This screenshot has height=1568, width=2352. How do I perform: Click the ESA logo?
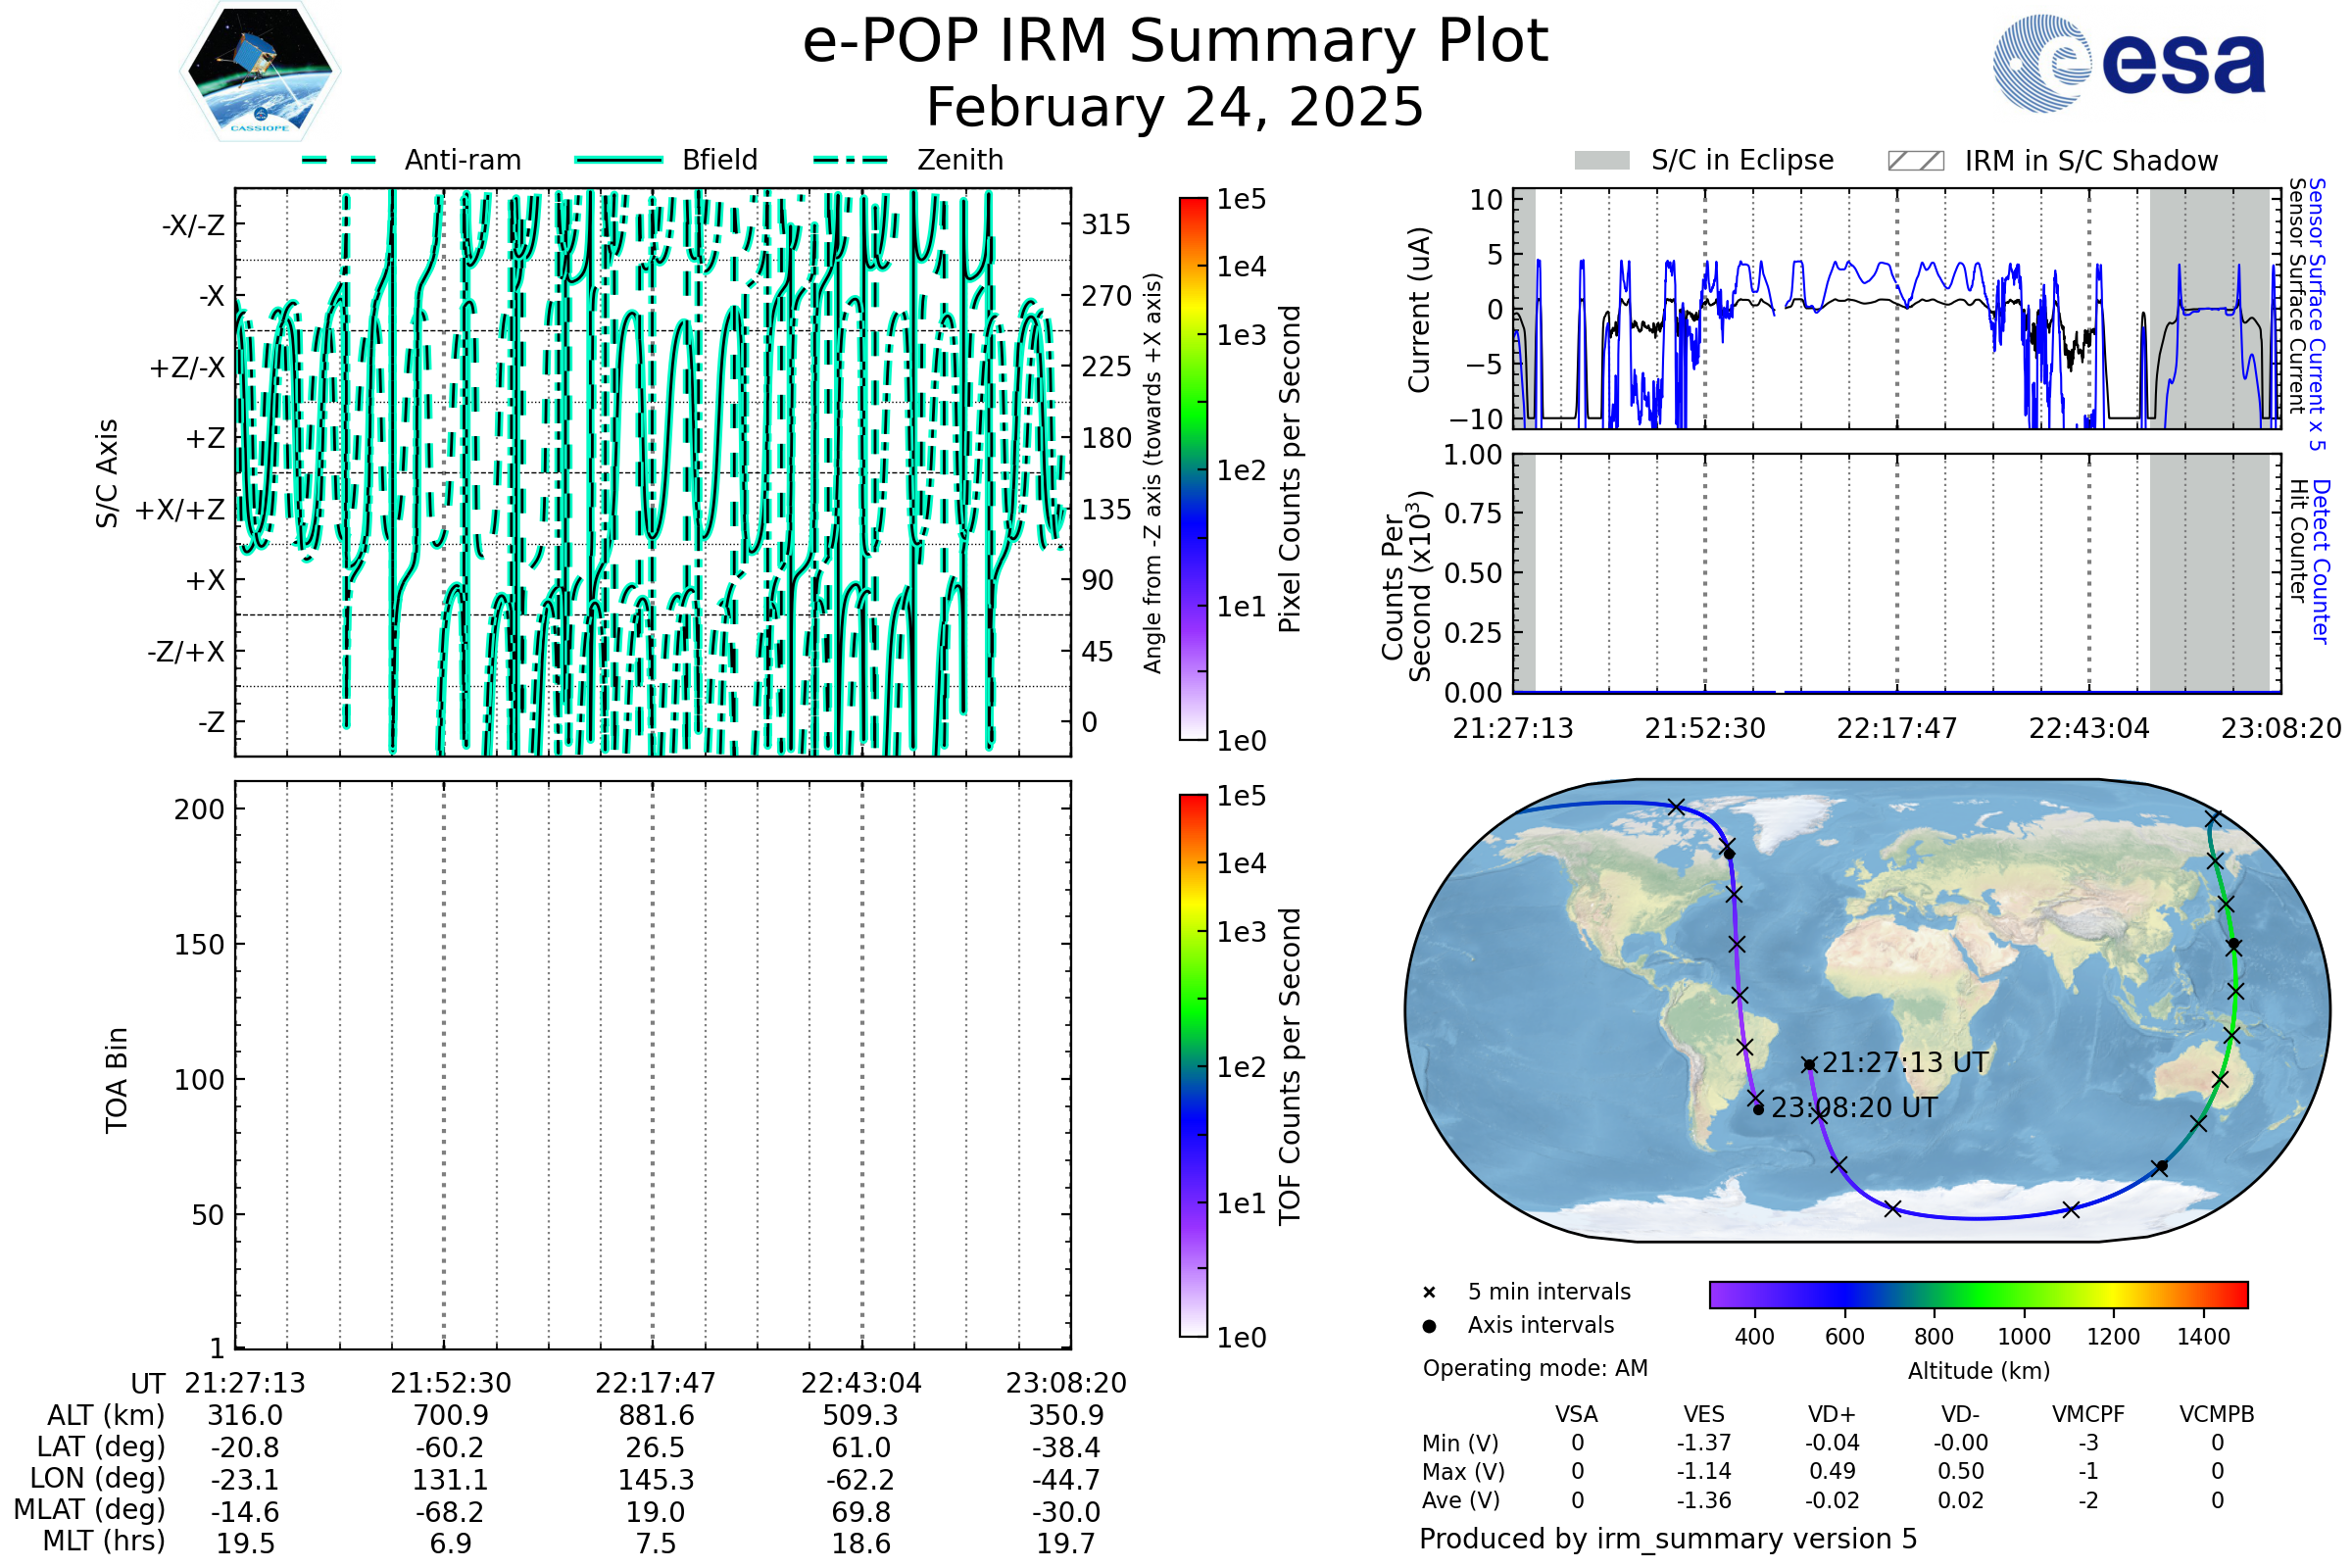click(2128, 62)
